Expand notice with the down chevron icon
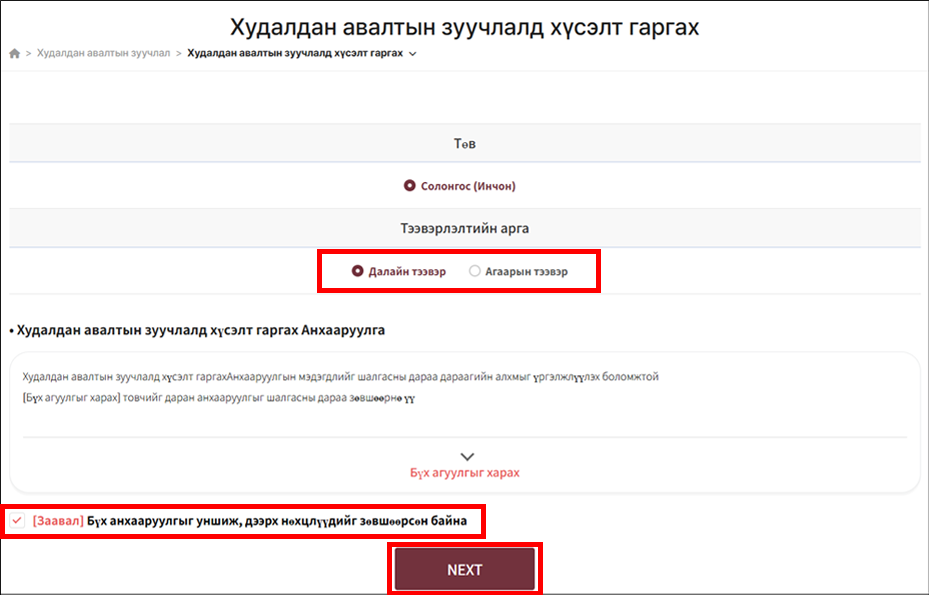This screenshot has height=595, width=929. (x=465, y=456)
